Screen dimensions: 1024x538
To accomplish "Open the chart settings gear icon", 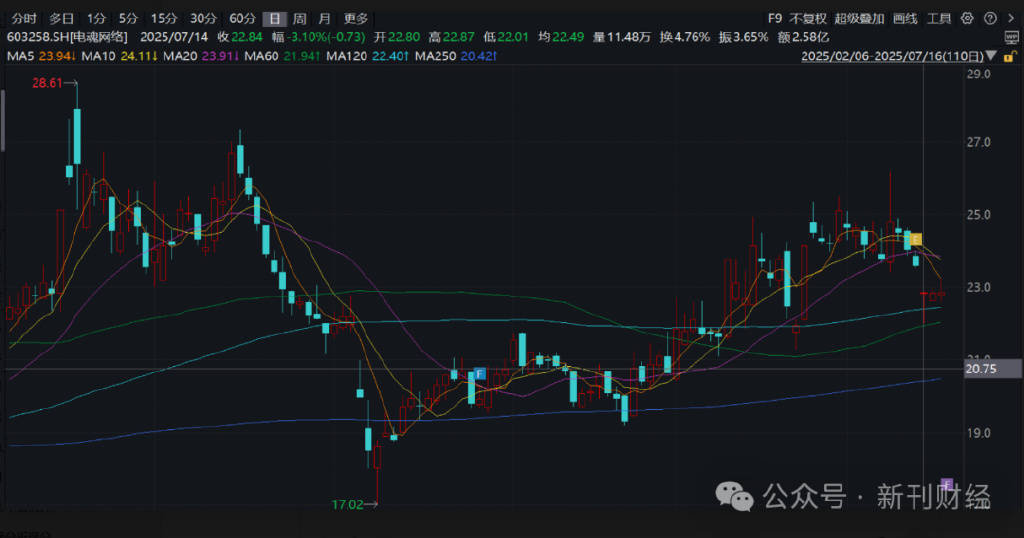I will (967, 18).
